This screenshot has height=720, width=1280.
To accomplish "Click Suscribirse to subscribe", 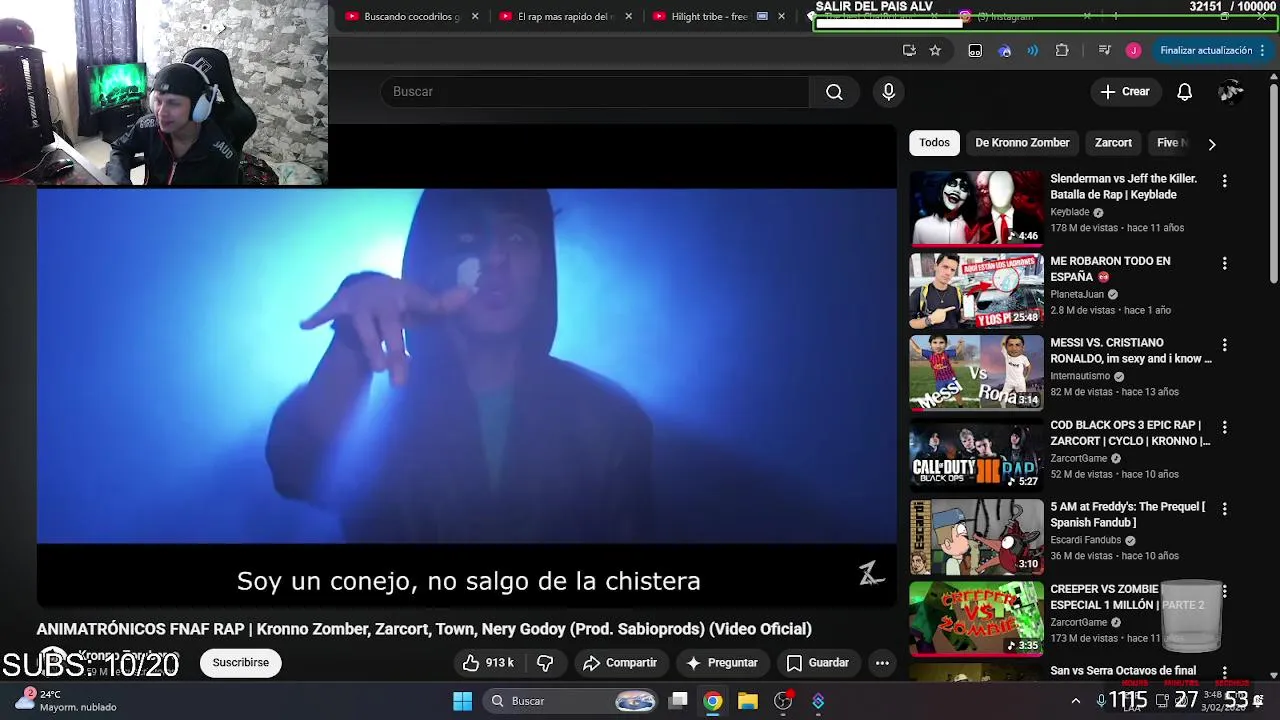I will point(240,663).
